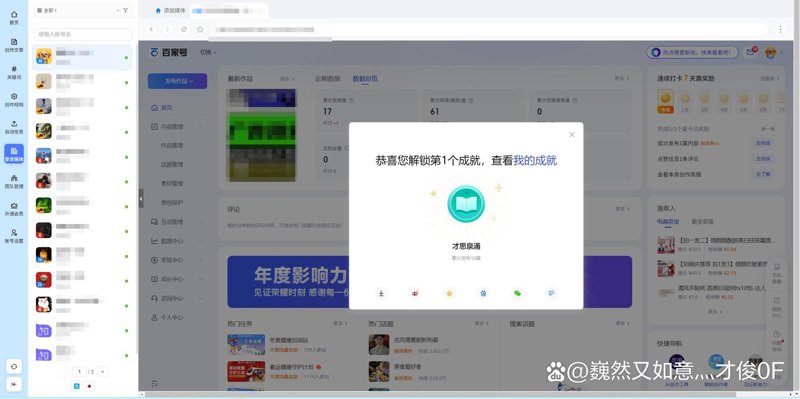
Task: Share achievement to WeChat
Action: point(517,293)
